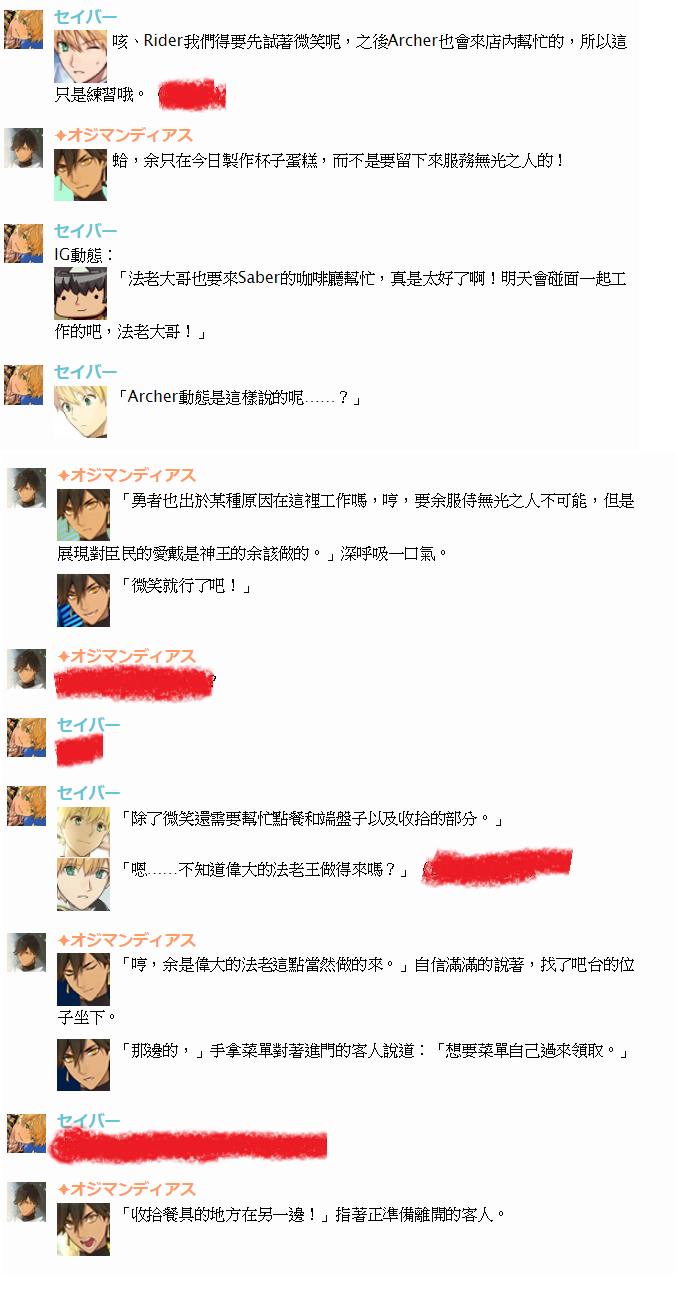Click セイバー avatar next to IG動態 post
Viewport: 695px width, 1307px height.
(x=24, y=244)
